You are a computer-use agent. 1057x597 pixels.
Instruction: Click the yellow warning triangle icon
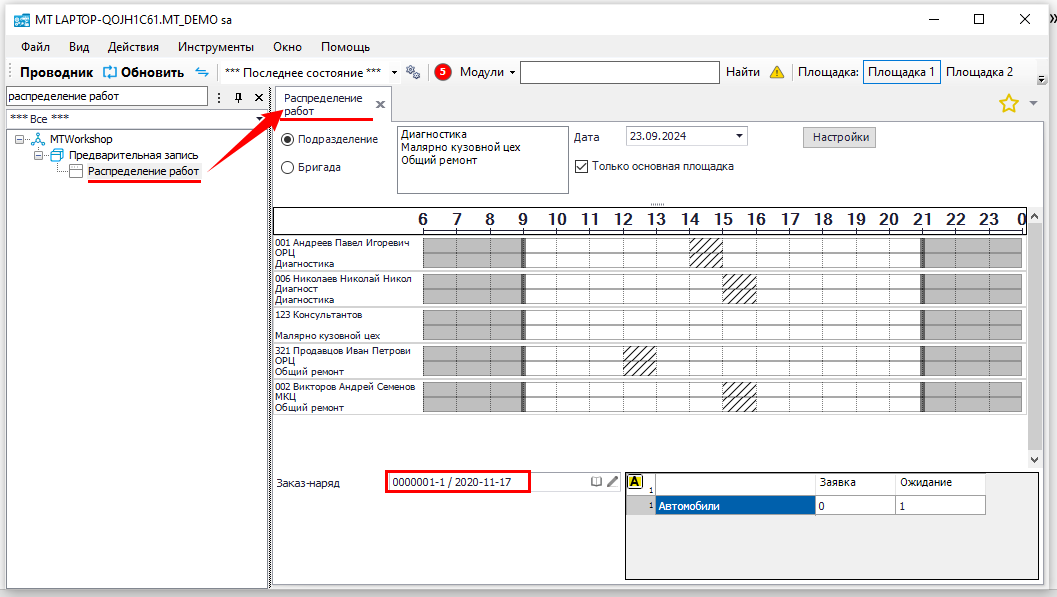click(x=777, y=72)
